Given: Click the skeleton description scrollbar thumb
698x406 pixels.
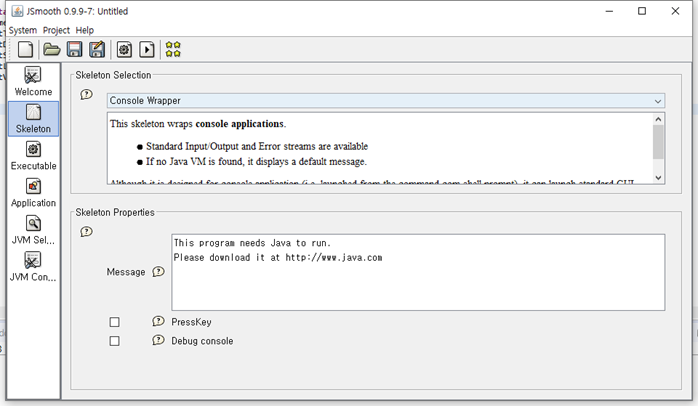Looking at the screenshot, I should pos(658,142).
